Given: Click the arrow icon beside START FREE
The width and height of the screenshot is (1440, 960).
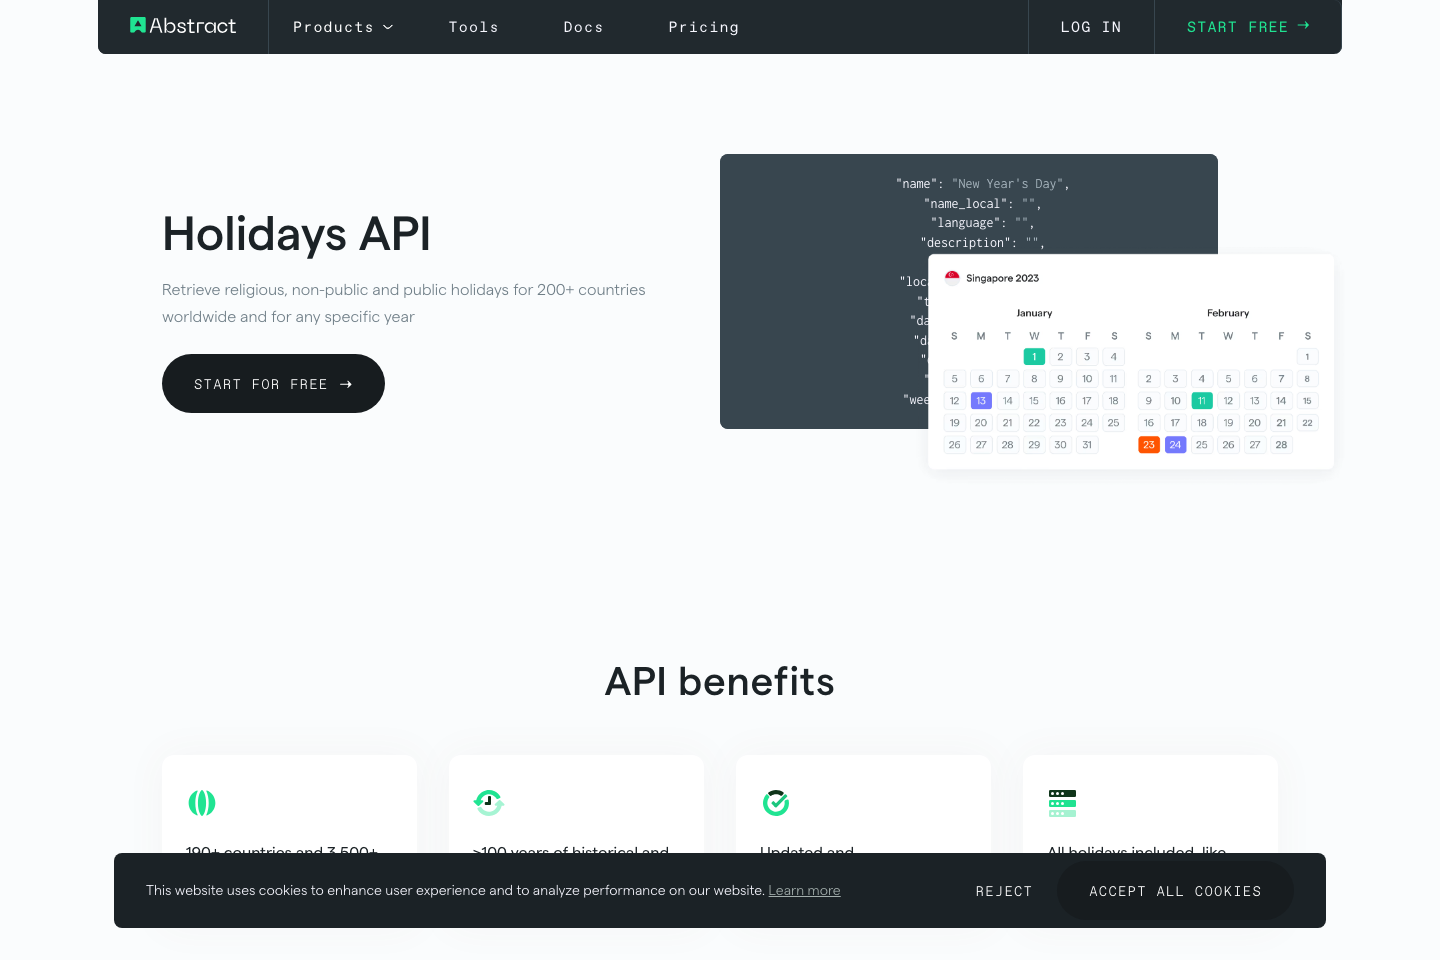Looking at the screenshot, I should click(1303, 26).
